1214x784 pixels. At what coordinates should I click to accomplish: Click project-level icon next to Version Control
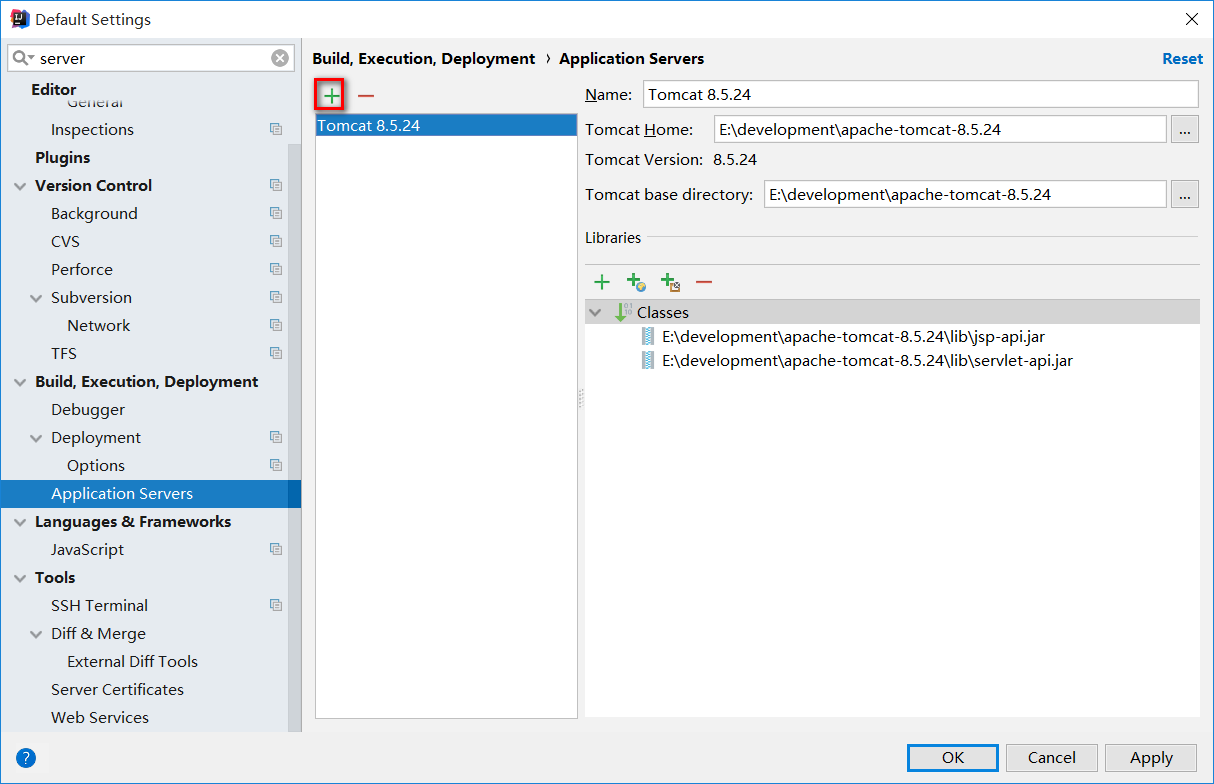pyautogui.click(x=276, y=185)
